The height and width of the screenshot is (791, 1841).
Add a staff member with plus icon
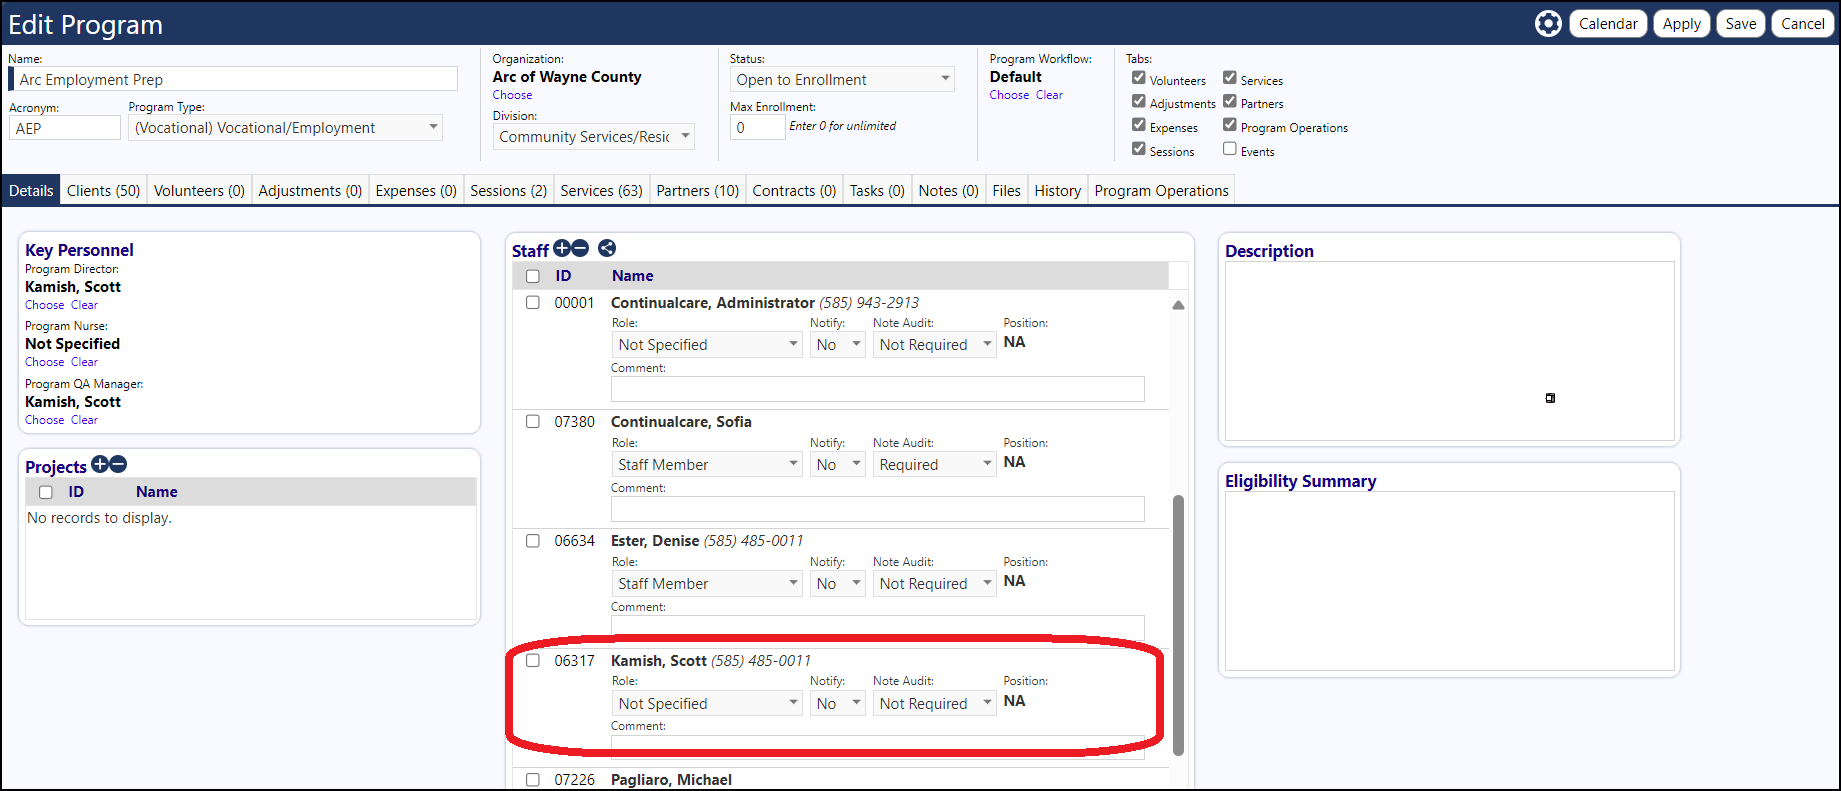[562, 248]
